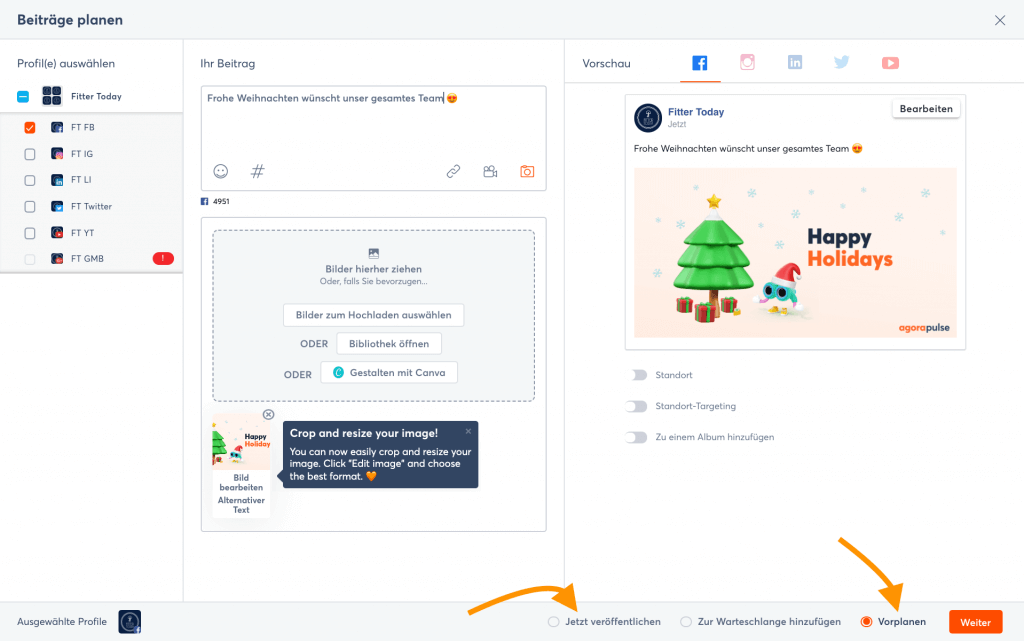Select the Vorplanen radio option
Viewport: 1024px width, 641px height.
click(866, 621)
